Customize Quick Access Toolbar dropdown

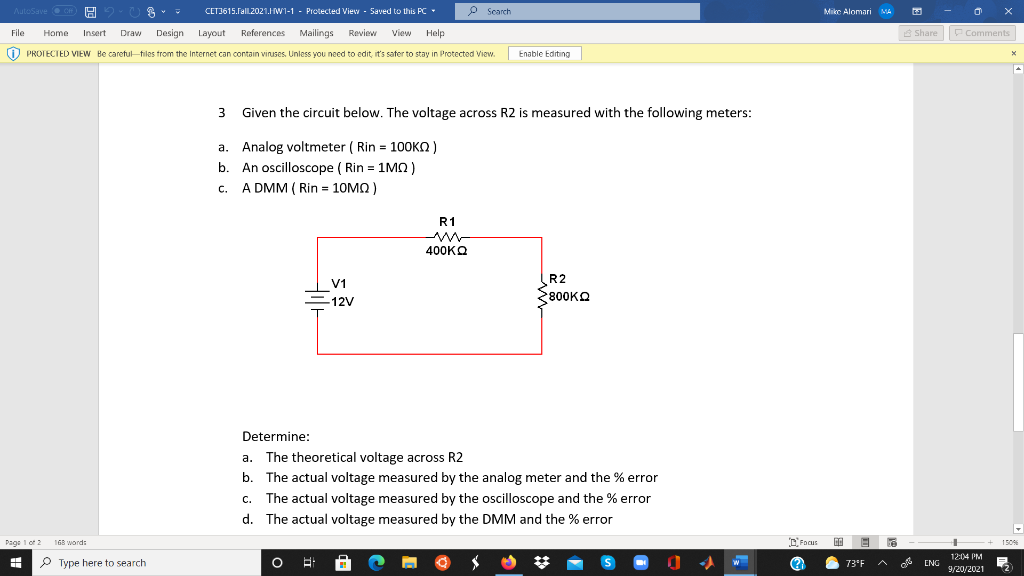[x=176, y=11]
